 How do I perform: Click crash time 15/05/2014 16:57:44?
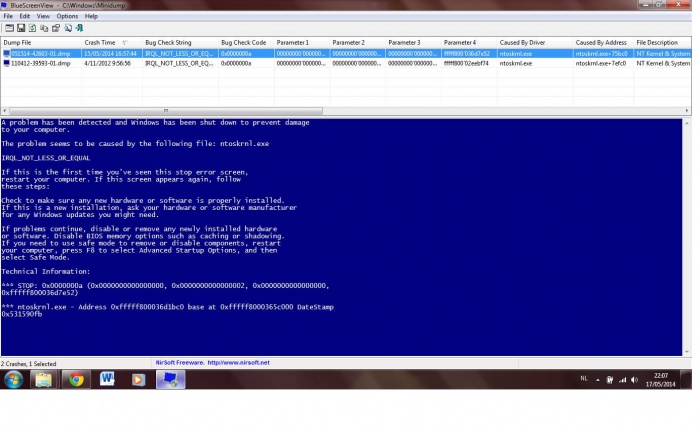pyautogui.click(x=110, y=54)
